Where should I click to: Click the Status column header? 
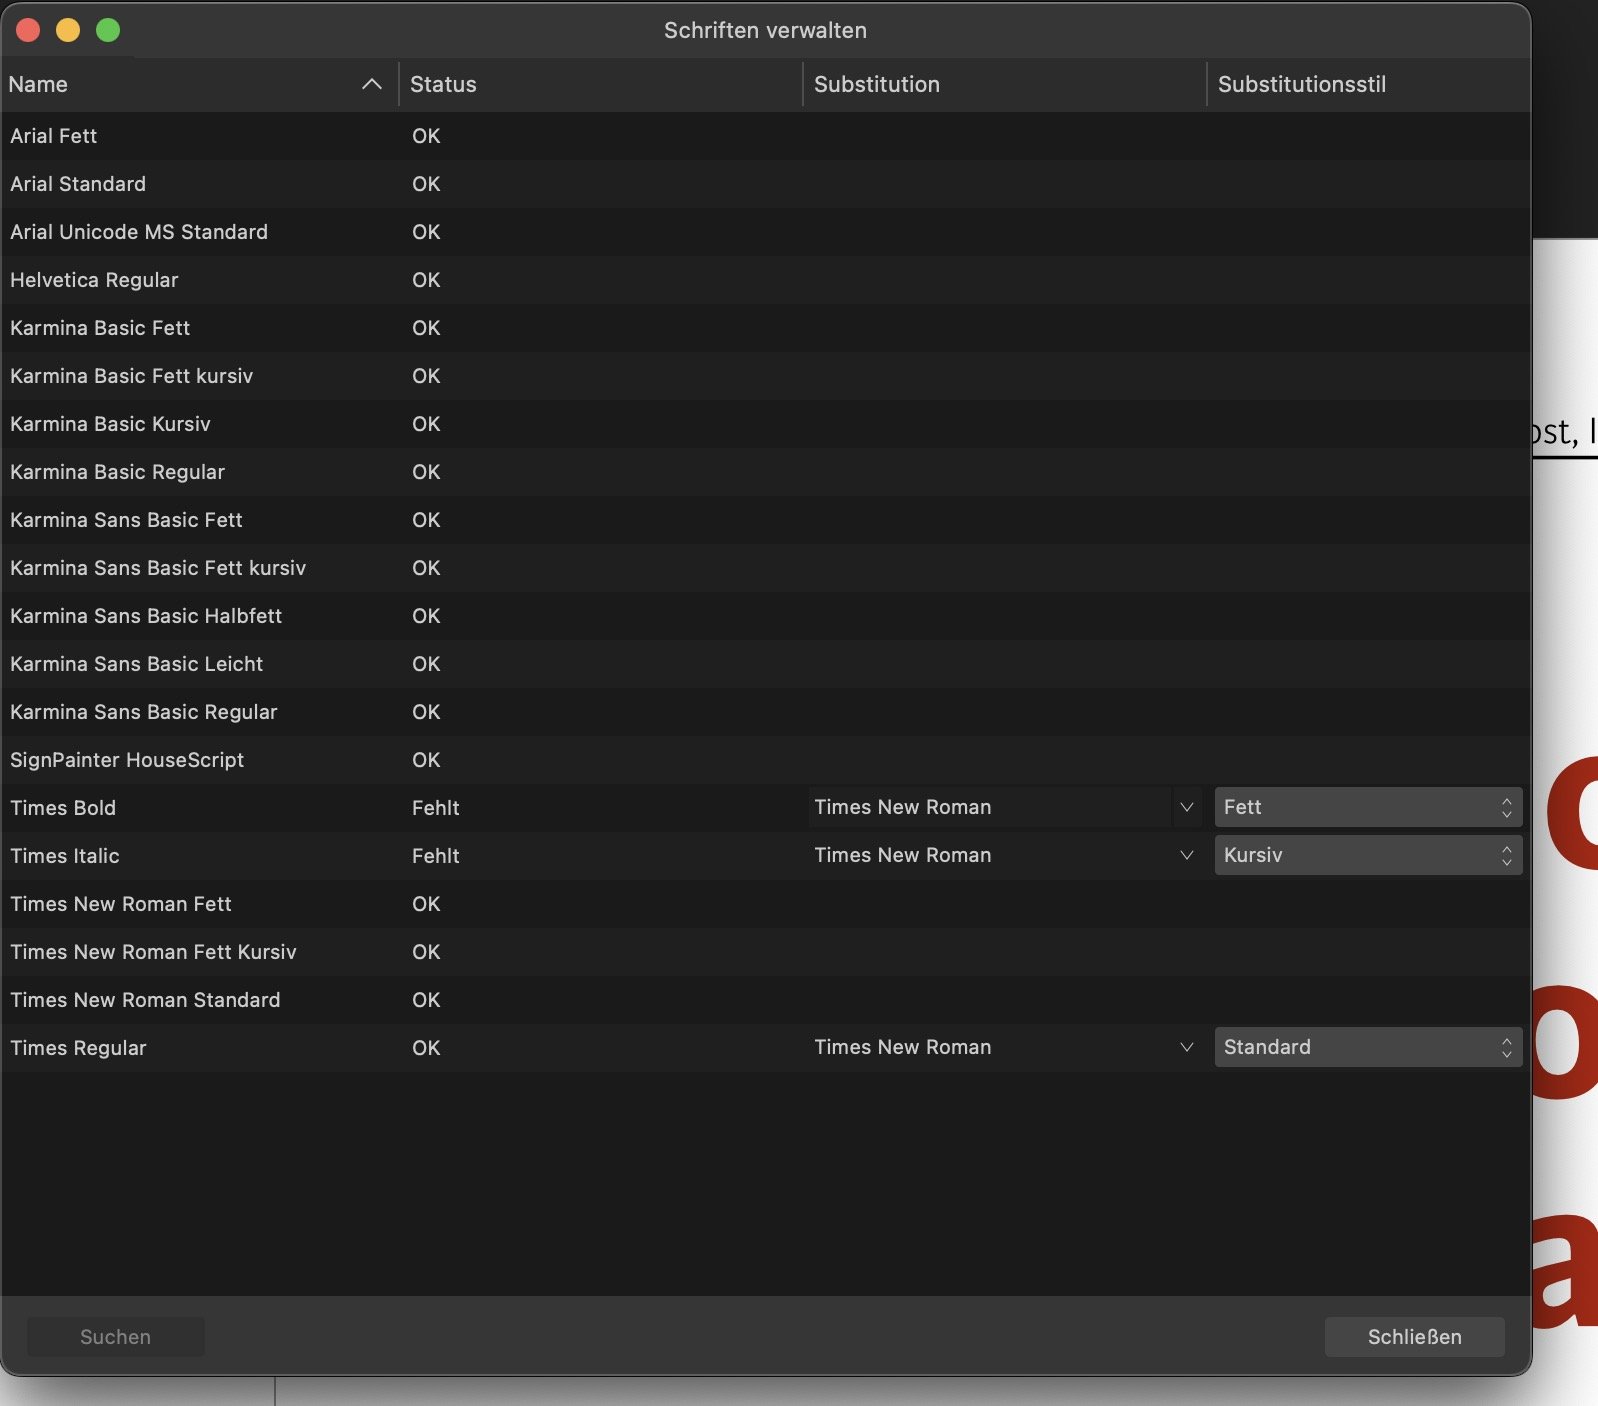[601, 84]
